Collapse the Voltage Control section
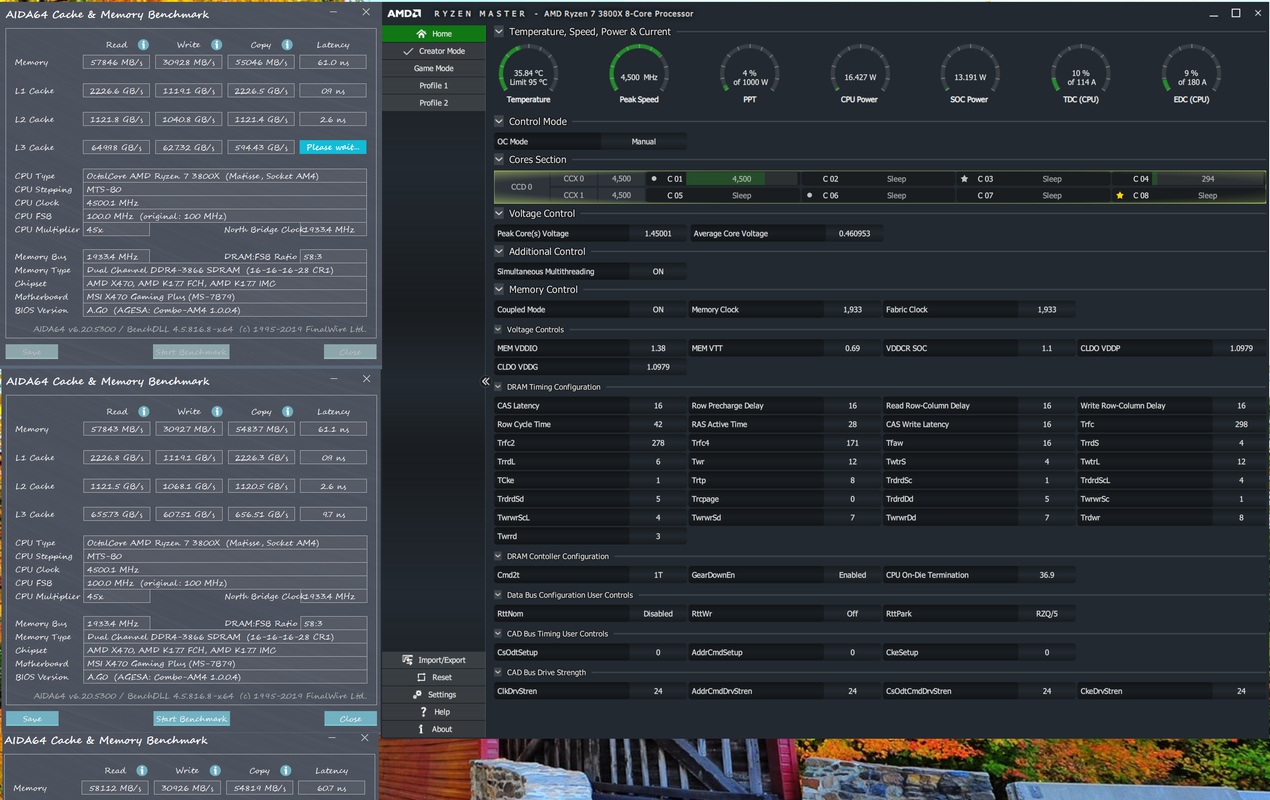This screenshot has width=1270, height=800. pos(499,213)
